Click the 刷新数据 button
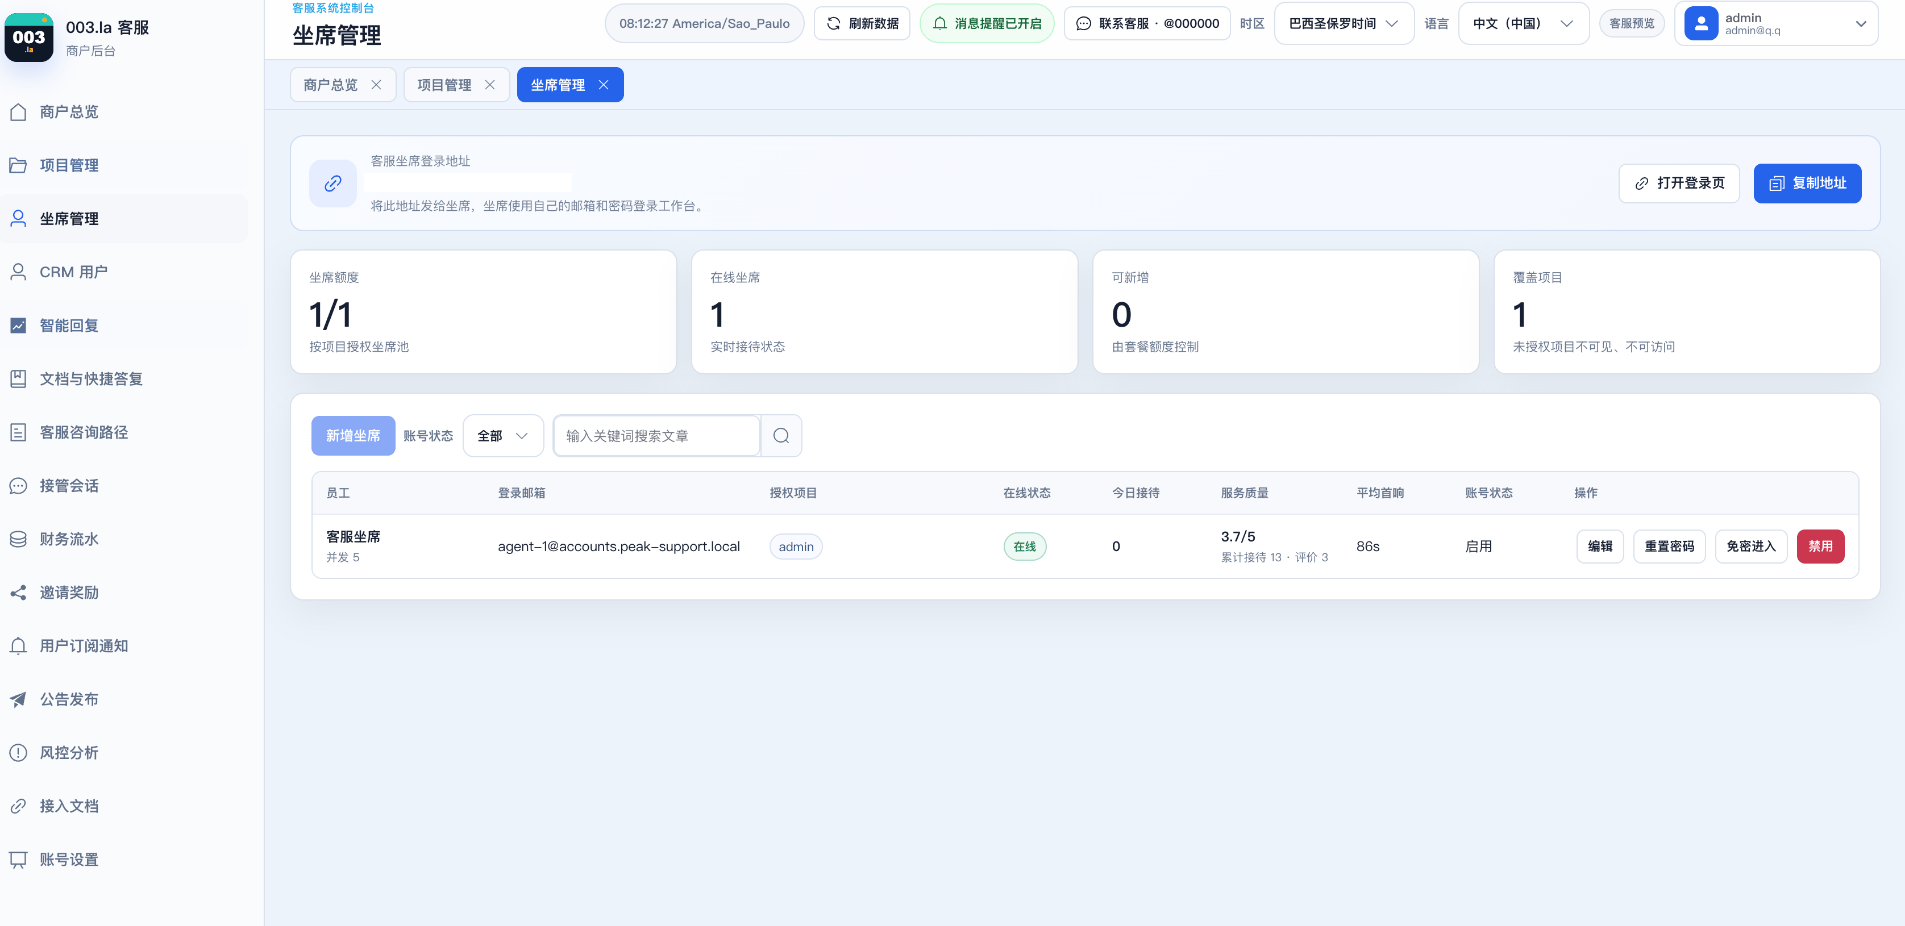1905x926 pixels. click(x=862, y=23)
